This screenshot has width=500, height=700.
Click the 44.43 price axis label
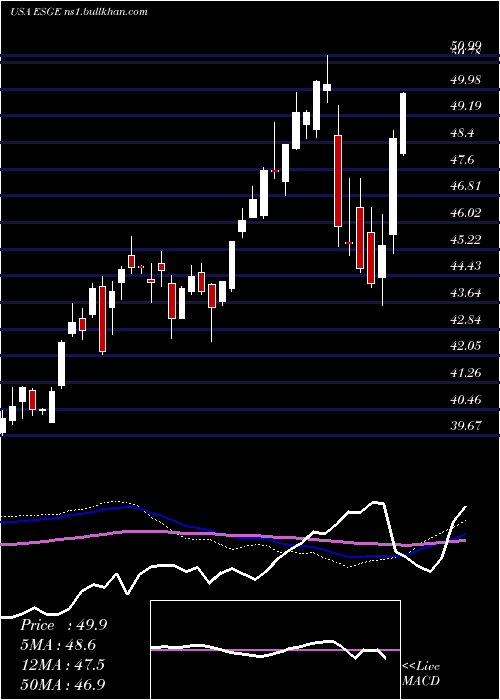(466, 266)
